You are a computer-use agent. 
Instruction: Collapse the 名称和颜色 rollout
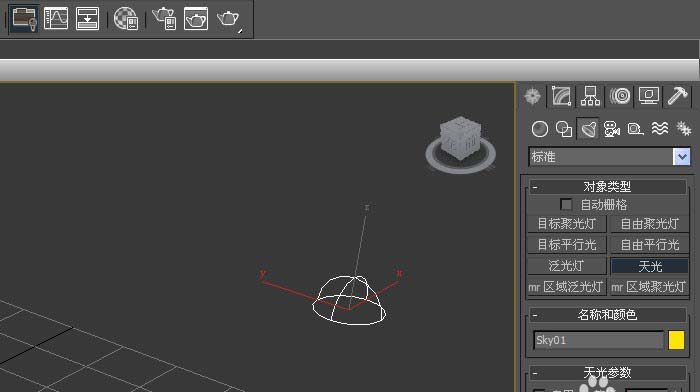click(608, 315)
